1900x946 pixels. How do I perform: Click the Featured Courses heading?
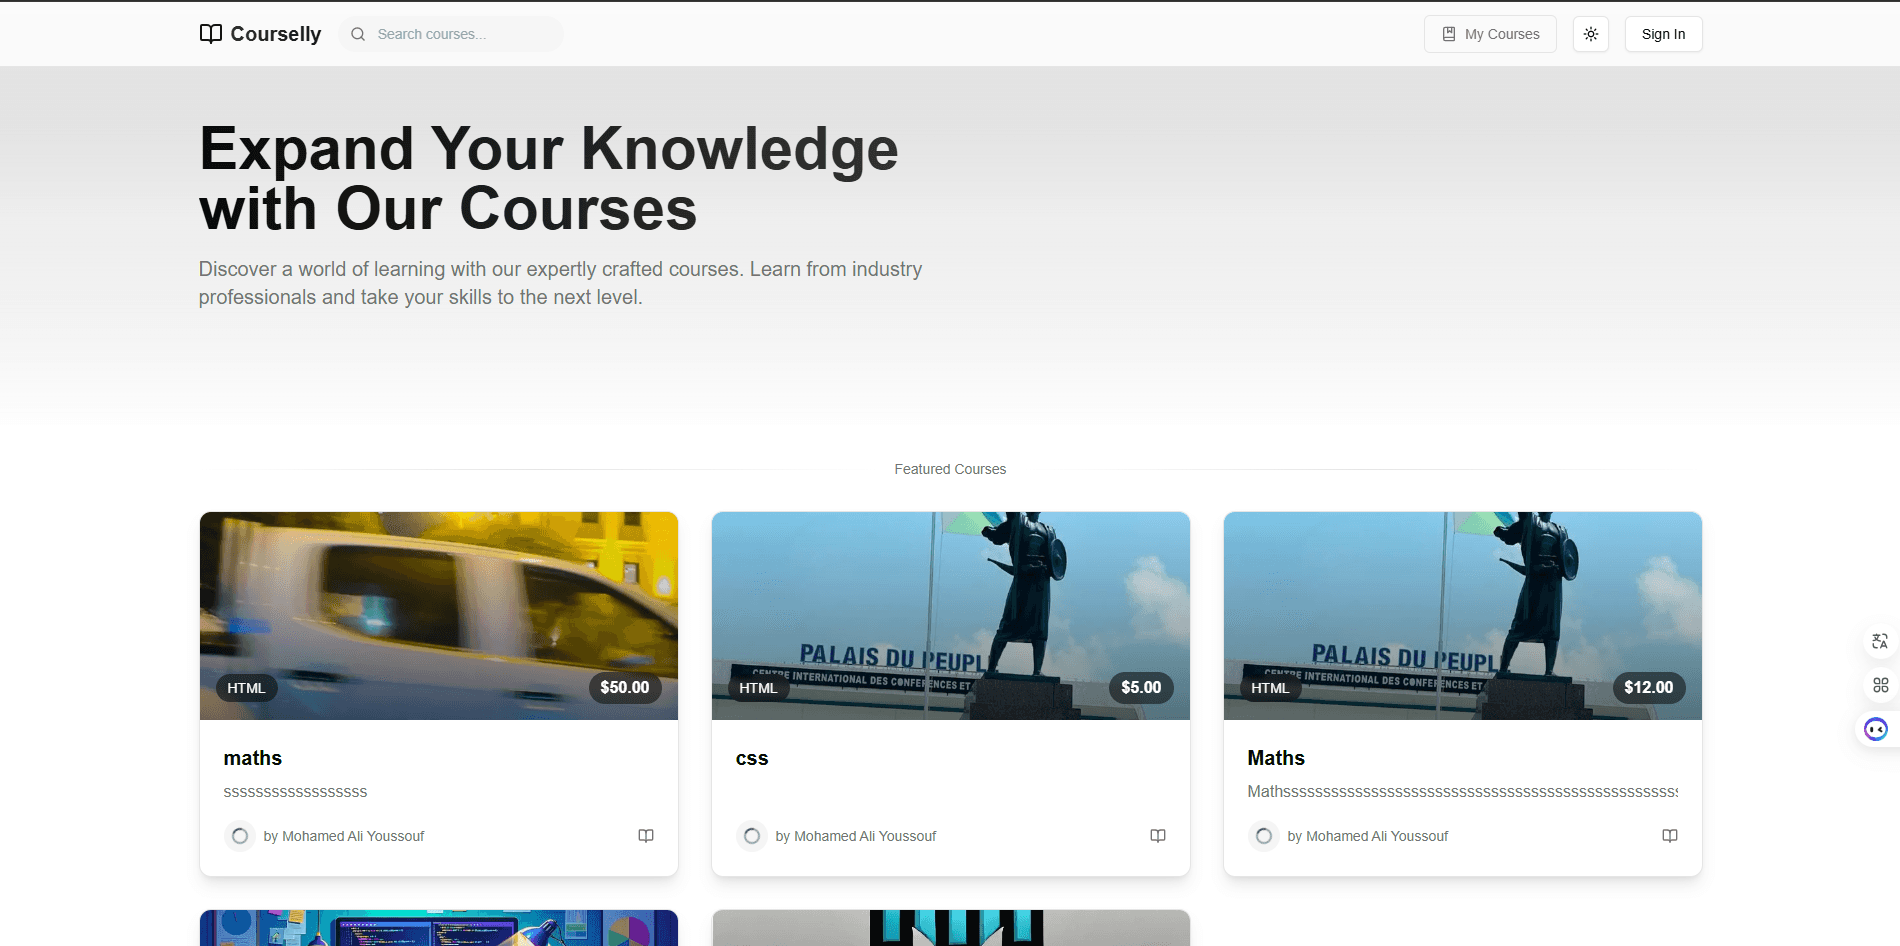coord(949,468)
